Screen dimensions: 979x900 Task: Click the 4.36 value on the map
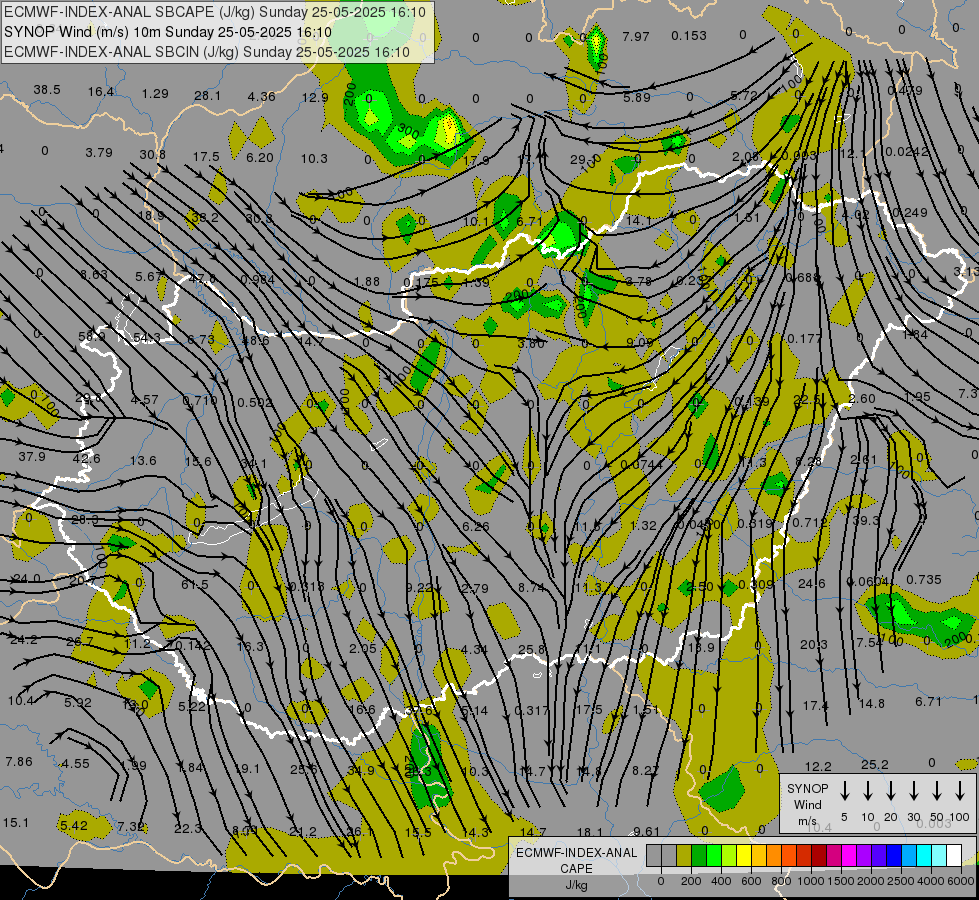coord(261,97)
